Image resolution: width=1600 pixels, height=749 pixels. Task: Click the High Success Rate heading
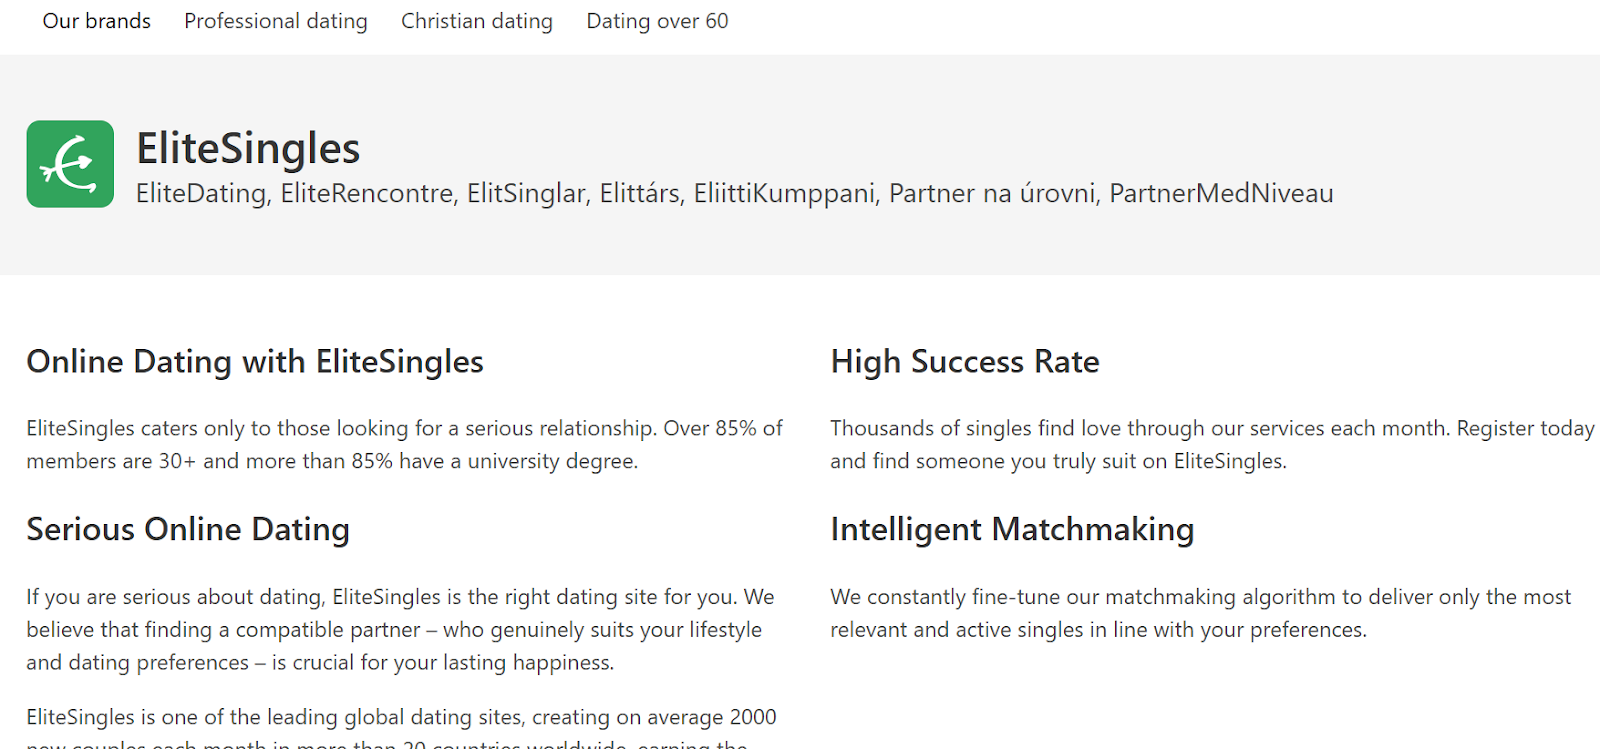coord(965,361)
